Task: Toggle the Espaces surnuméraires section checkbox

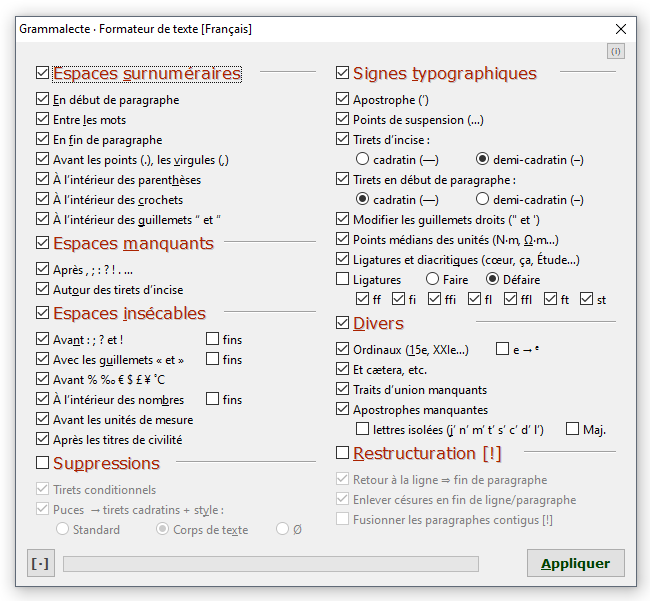Action: coord(42,73)
